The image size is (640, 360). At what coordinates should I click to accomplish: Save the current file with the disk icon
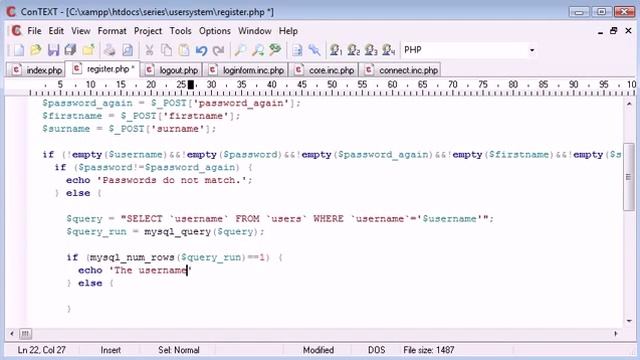coord(53,50)
